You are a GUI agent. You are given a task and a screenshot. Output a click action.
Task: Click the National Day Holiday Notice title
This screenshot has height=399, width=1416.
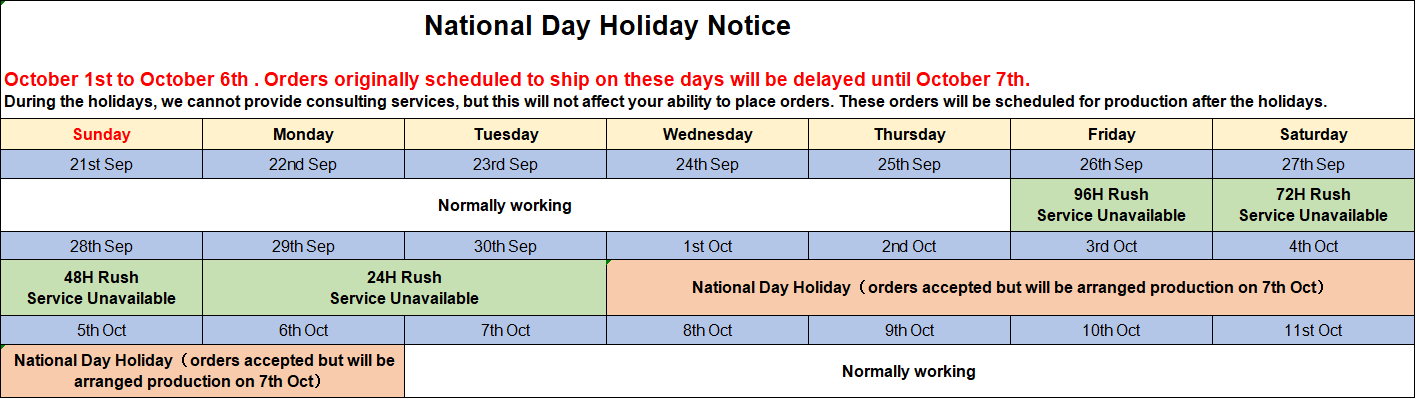pyautogui.click(x=607, y=26)
